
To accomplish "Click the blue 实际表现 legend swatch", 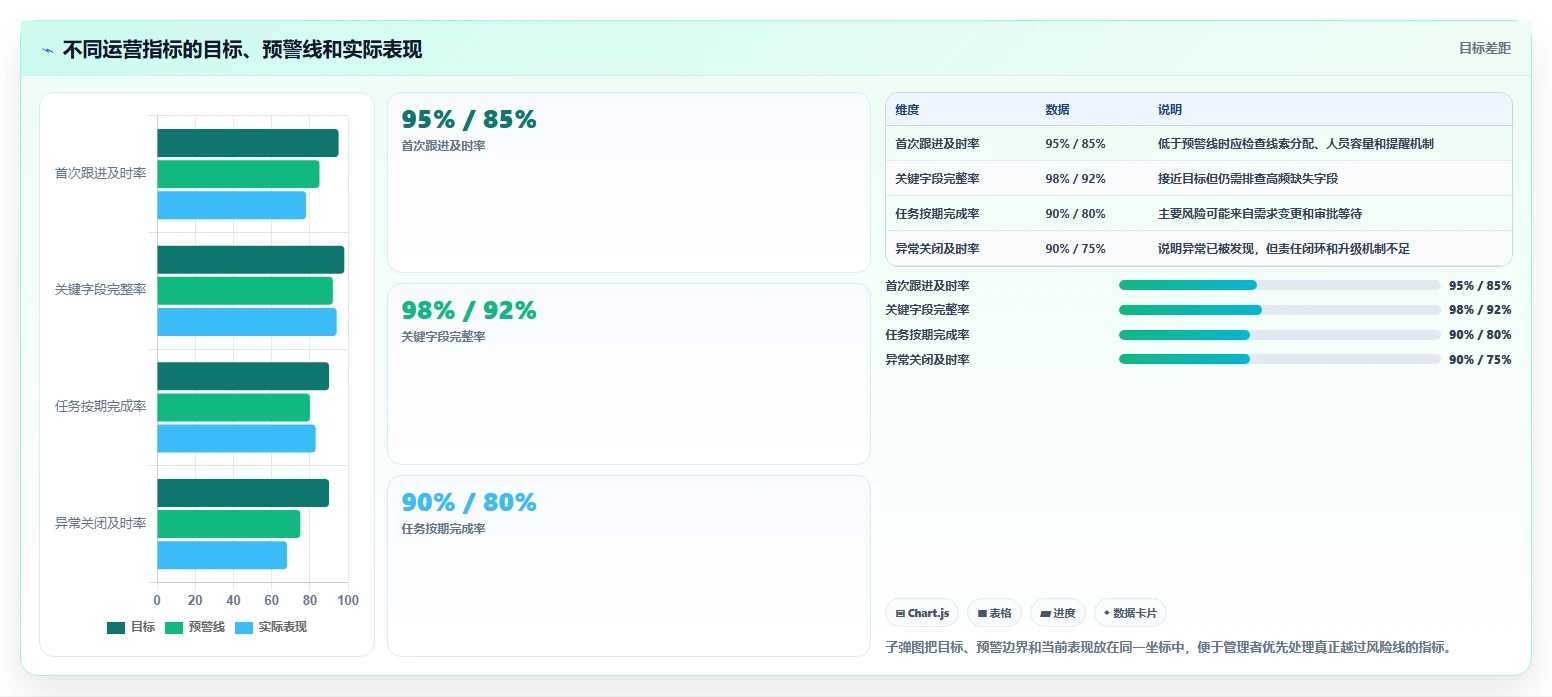I will pos(244,627).
